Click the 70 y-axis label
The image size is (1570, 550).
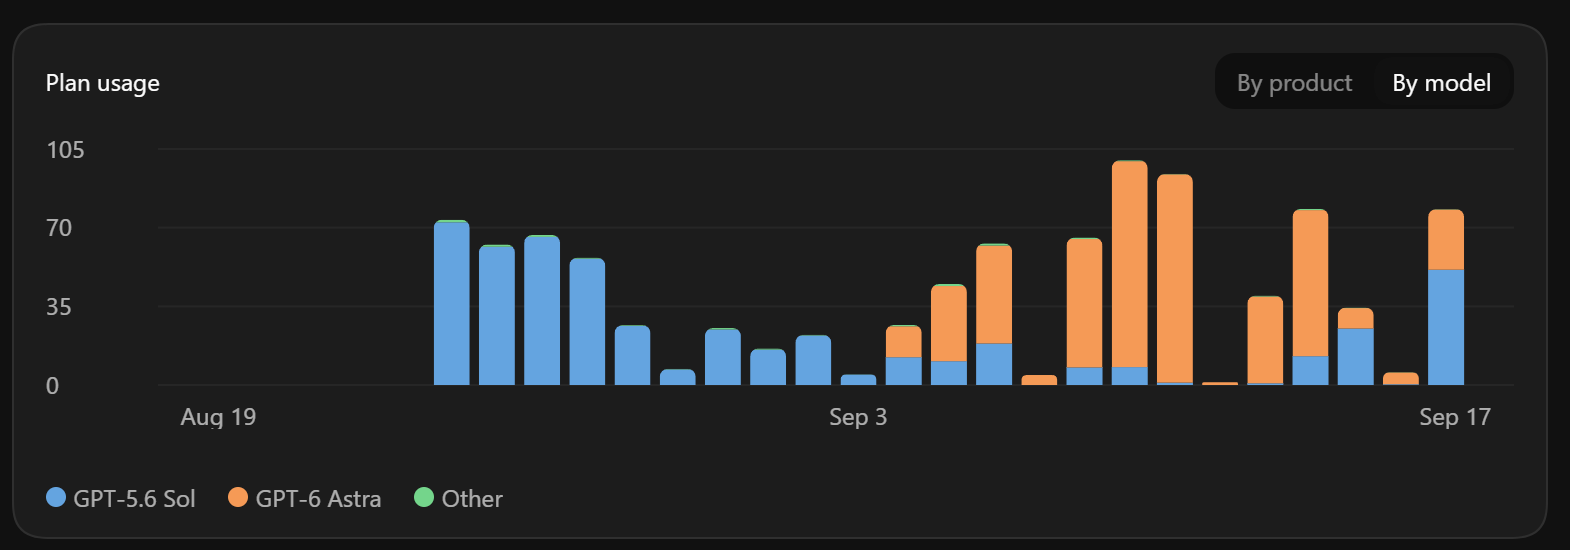59,228
